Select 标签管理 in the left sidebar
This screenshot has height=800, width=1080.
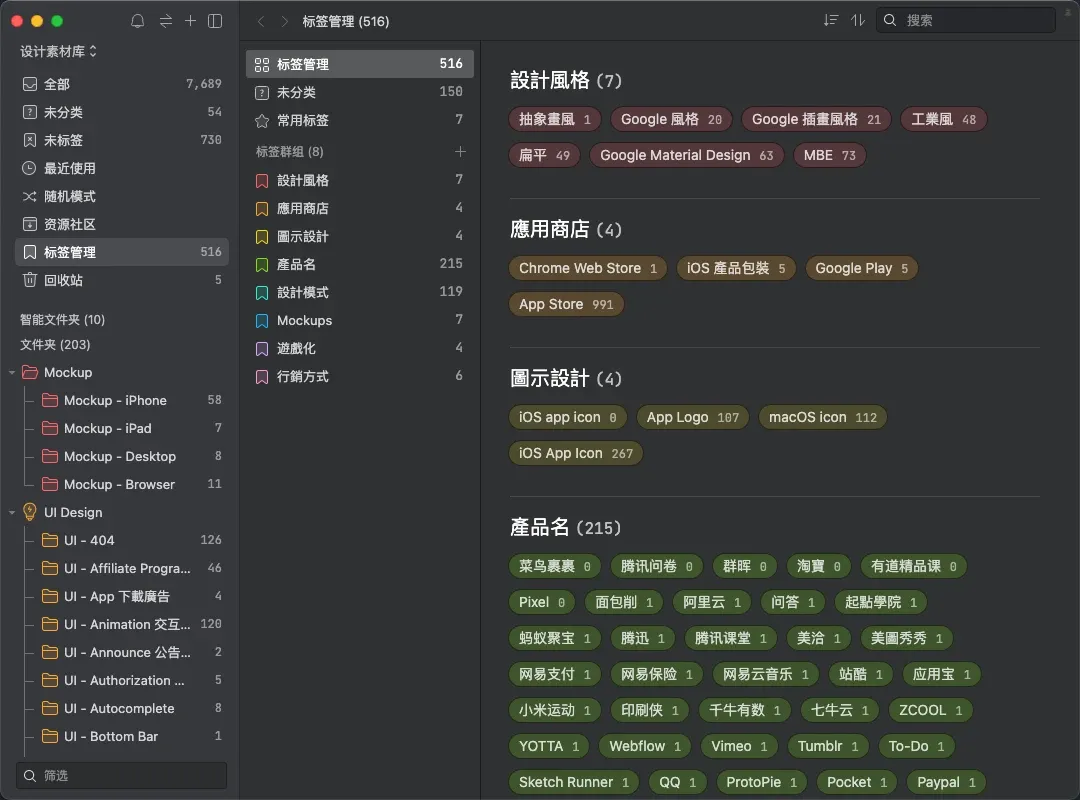[x=121, y=252]
